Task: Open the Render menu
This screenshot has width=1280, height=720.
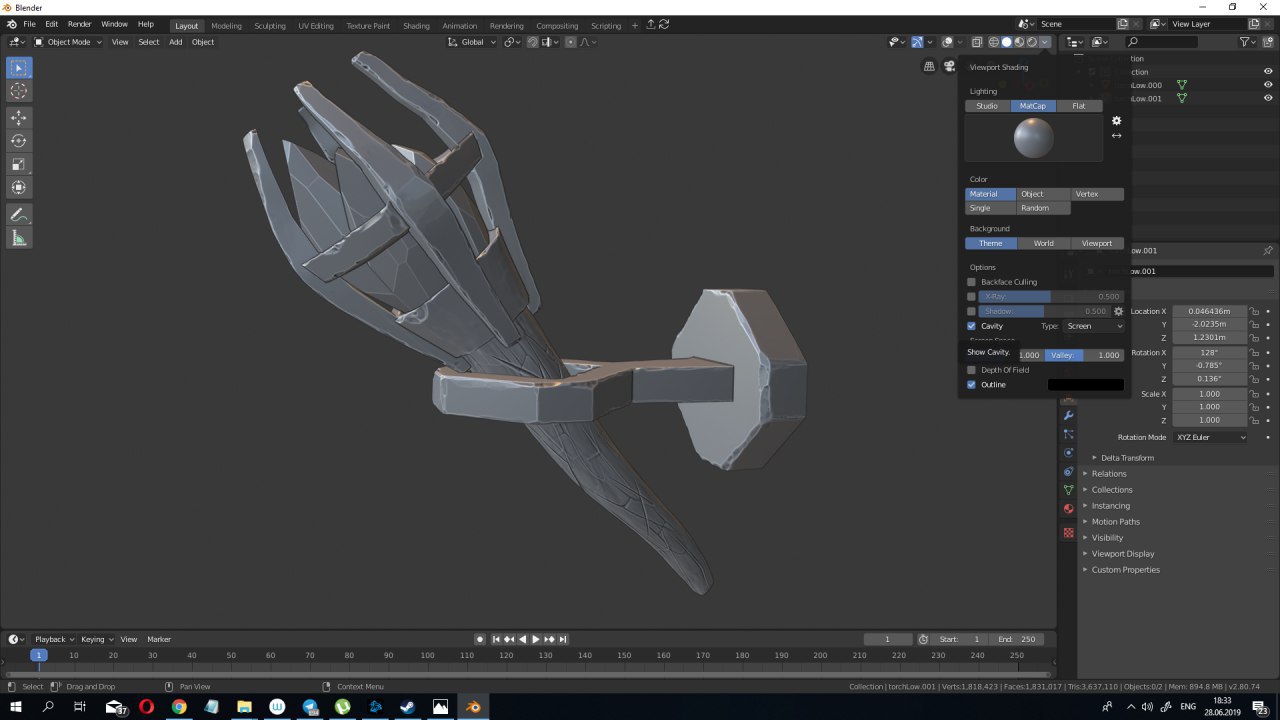Action: (x=80, y=24)
